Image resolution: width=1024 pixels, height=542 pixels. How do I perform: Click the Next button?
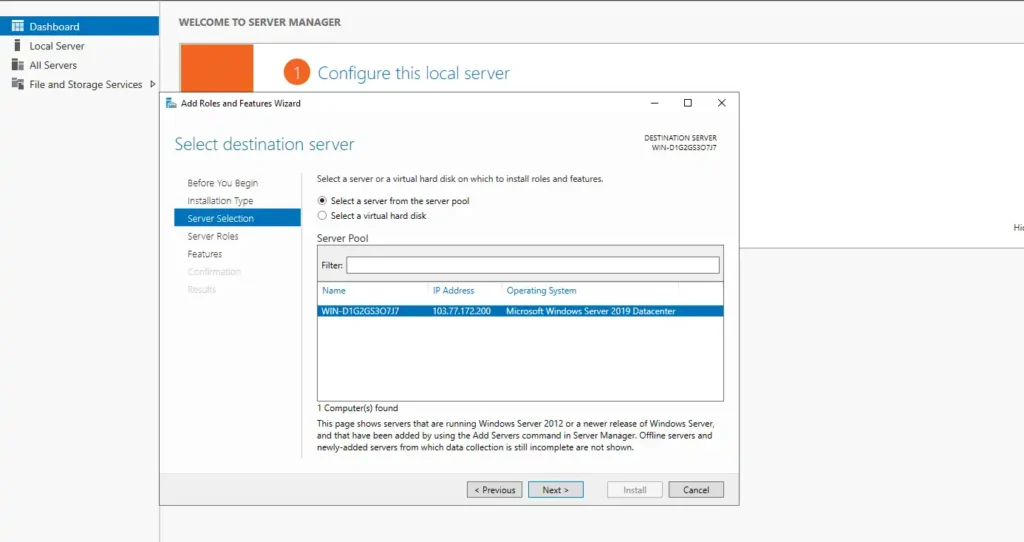coord(555,490)
